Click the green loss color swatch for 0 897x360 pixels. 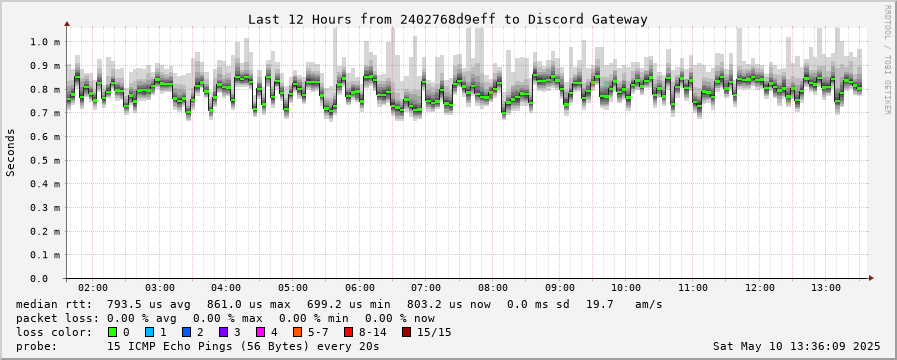112,332
